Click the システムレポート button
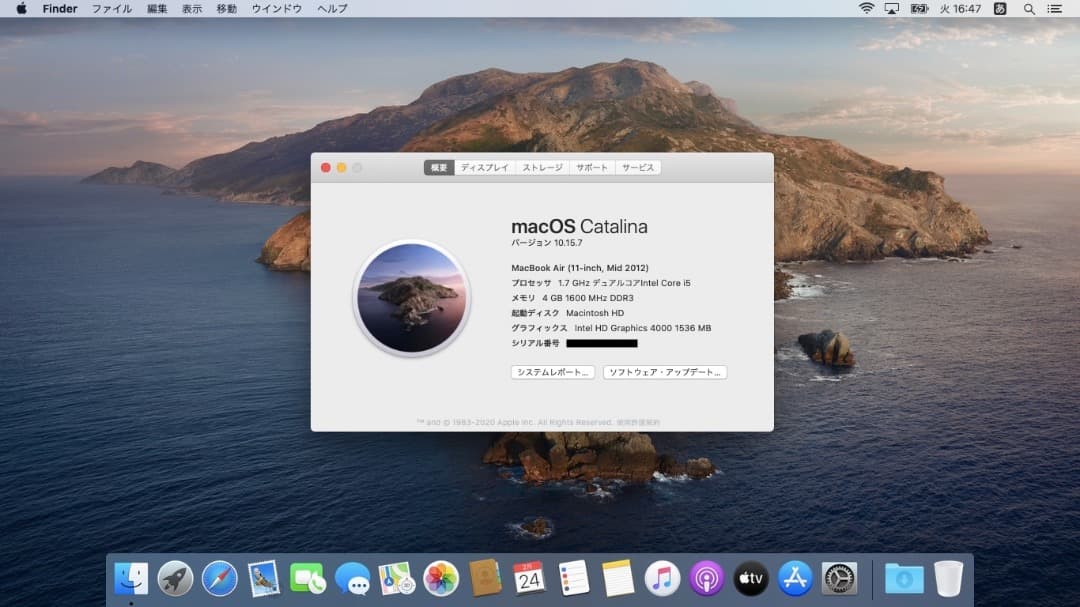The width and height of the screenshot is (1080, 607). 552,373
